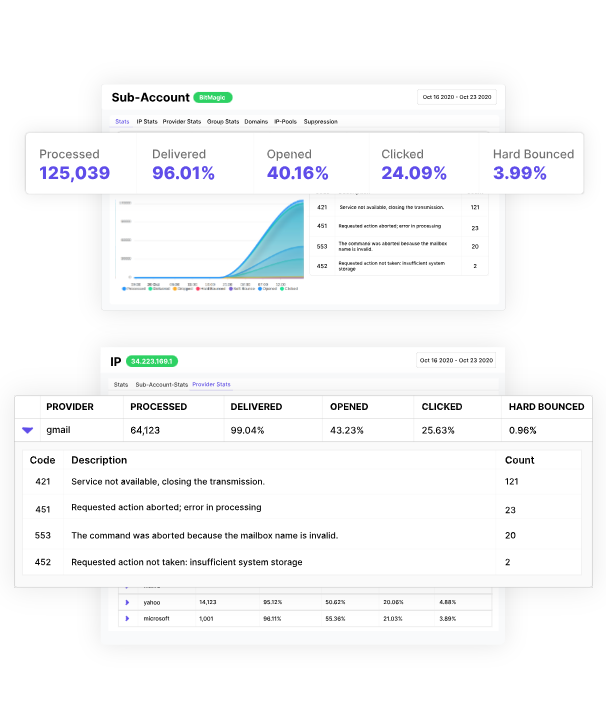The image size is (606, 707).
Task: Sort by the HARD BOUNCED column header
Action: pyautogui.click(x=546, y=407)
